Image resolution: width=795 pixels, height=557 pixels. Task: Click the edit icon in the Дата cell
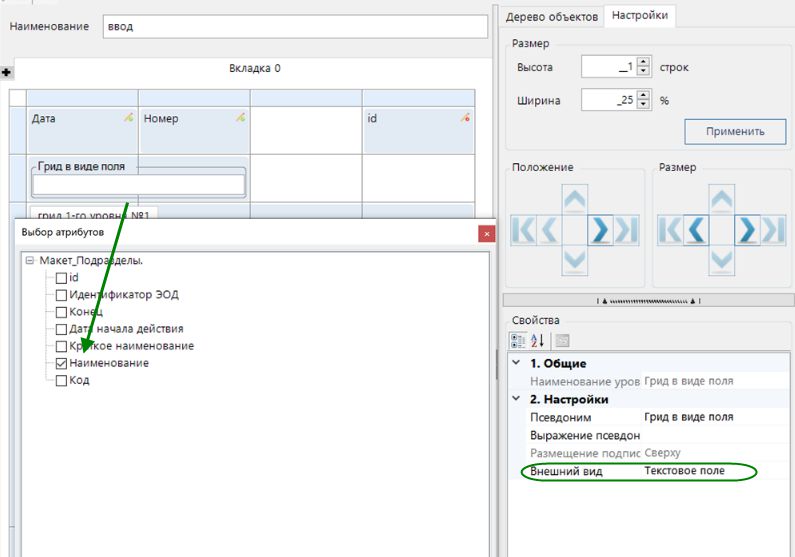click(128, 118)
